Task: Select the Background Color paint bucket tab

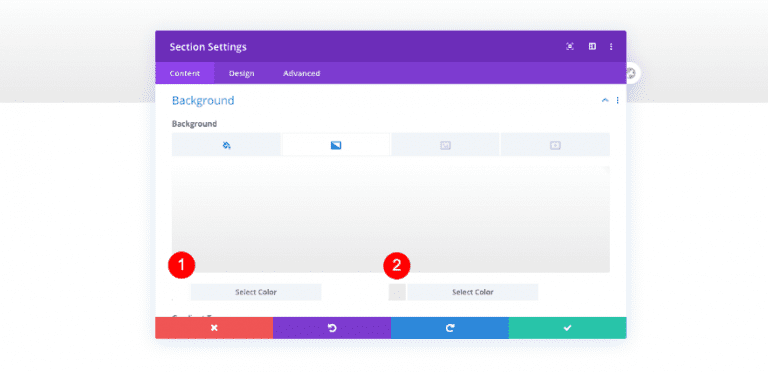Action: (x=226, y=145)
